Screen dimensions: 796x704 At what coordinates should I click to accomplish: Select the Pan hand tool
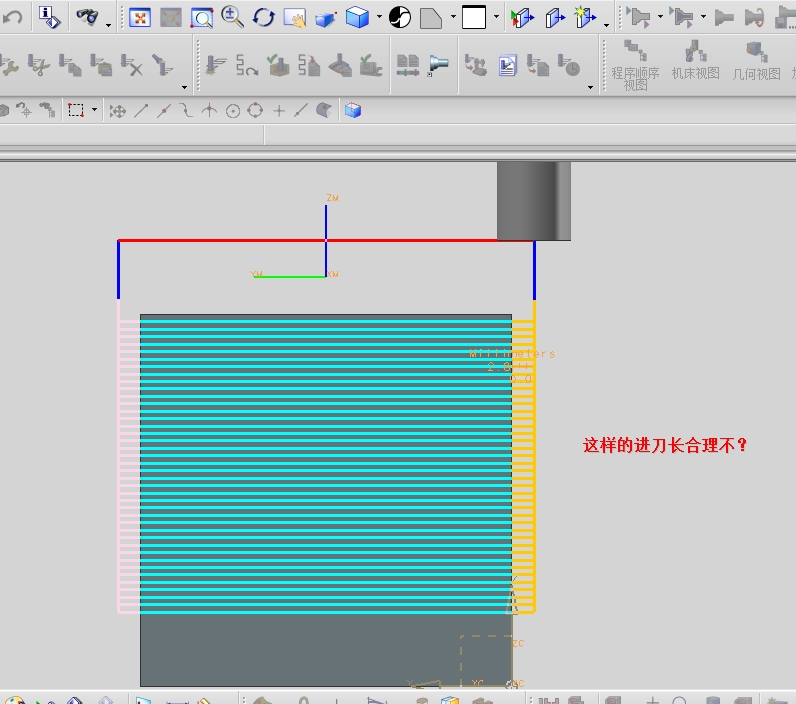tap(295, 18)
